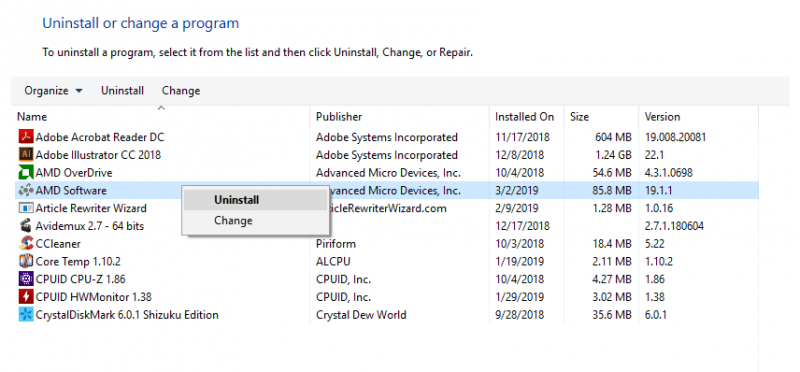Image resolution: width=800 pixels, height=372 pixels.
Task: Select the CPUID CPU-Z 1.86 icon
Action: click(x=26, y=279)
